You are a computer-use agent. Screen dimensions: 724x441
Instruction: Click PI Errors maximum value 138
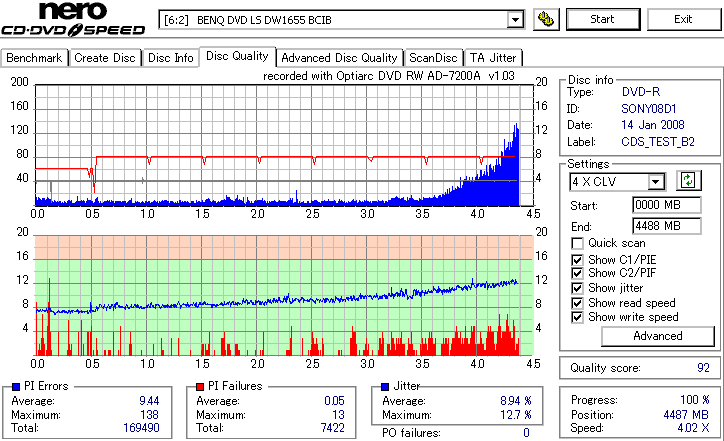[150, 415]
